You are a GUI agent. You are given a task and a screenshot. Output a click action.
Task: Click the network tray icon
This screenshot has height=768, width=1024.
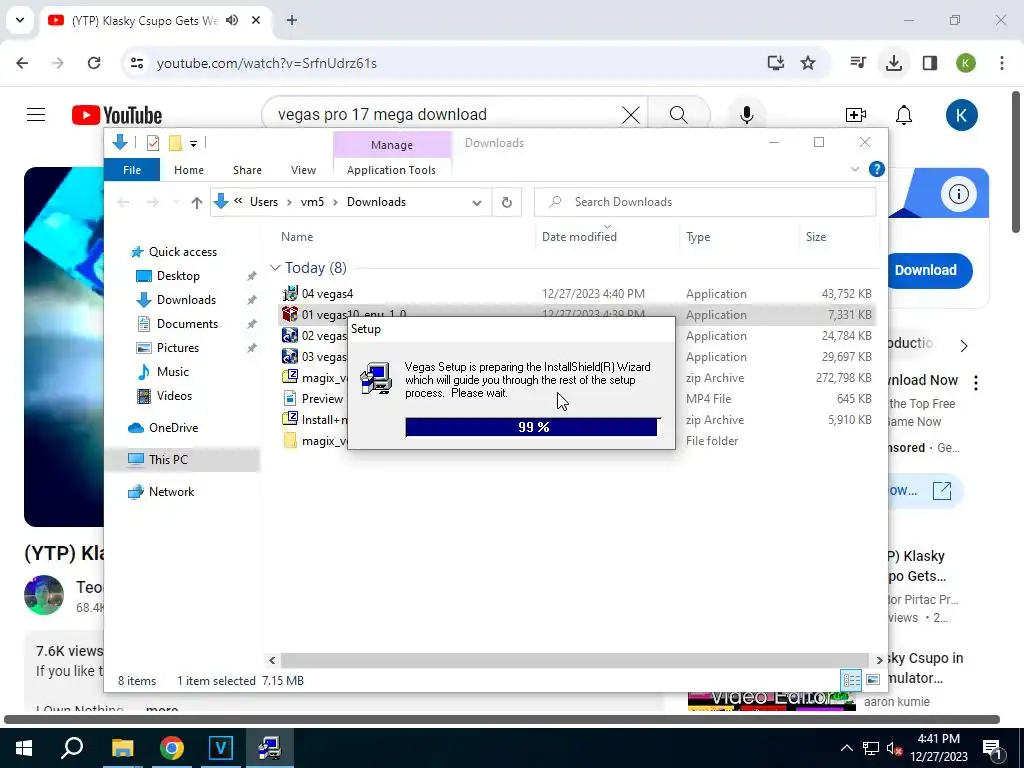tap(871, 748)
